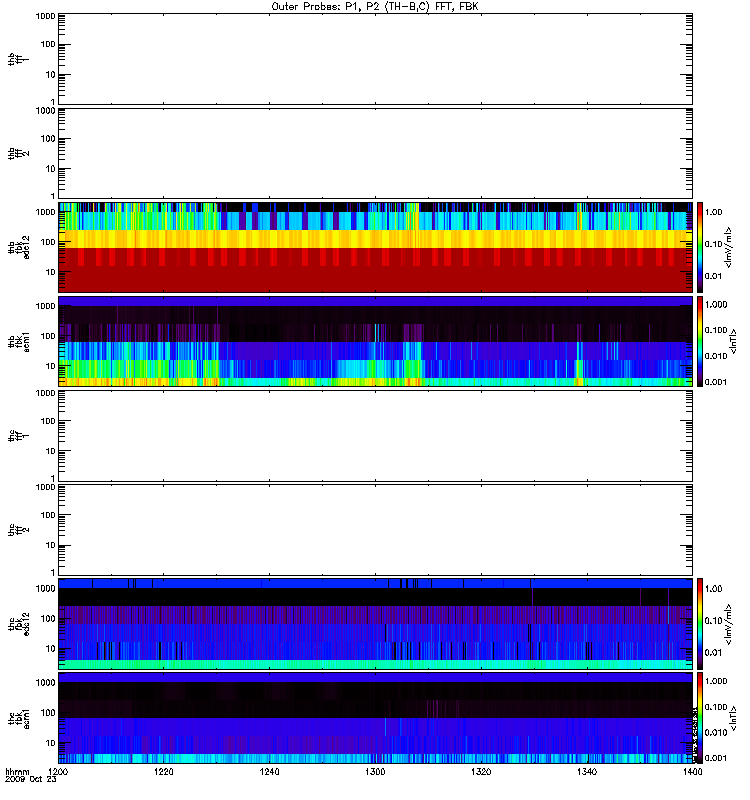Click the 'thb fbk edc12' y-axis label
Screen dimensions: 750x800
click(x=18, y=247)
